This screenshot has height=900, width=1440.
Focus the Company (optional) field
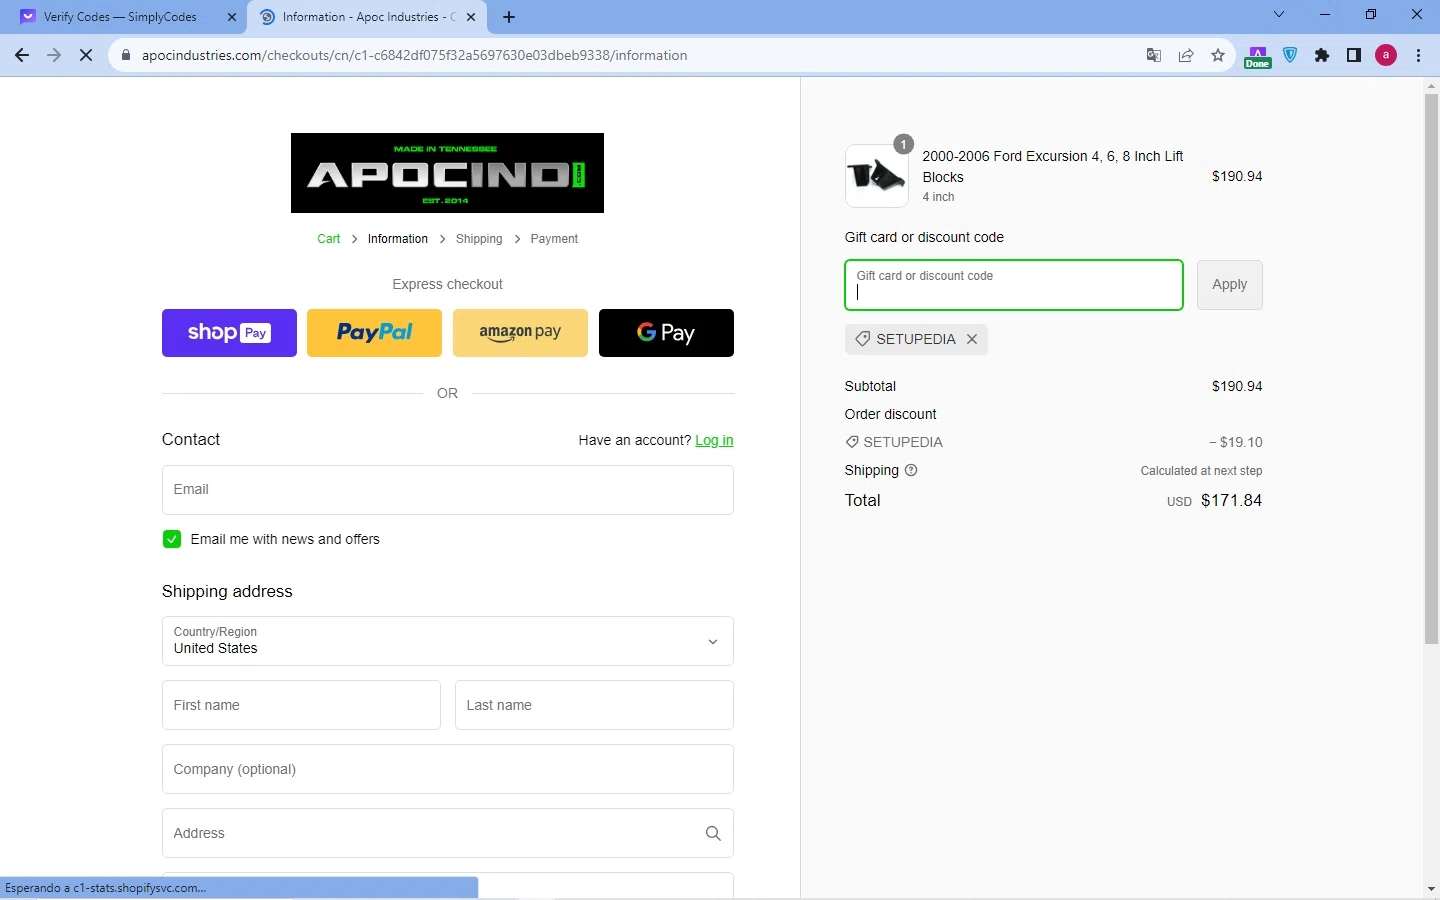[x=448, y=769]
